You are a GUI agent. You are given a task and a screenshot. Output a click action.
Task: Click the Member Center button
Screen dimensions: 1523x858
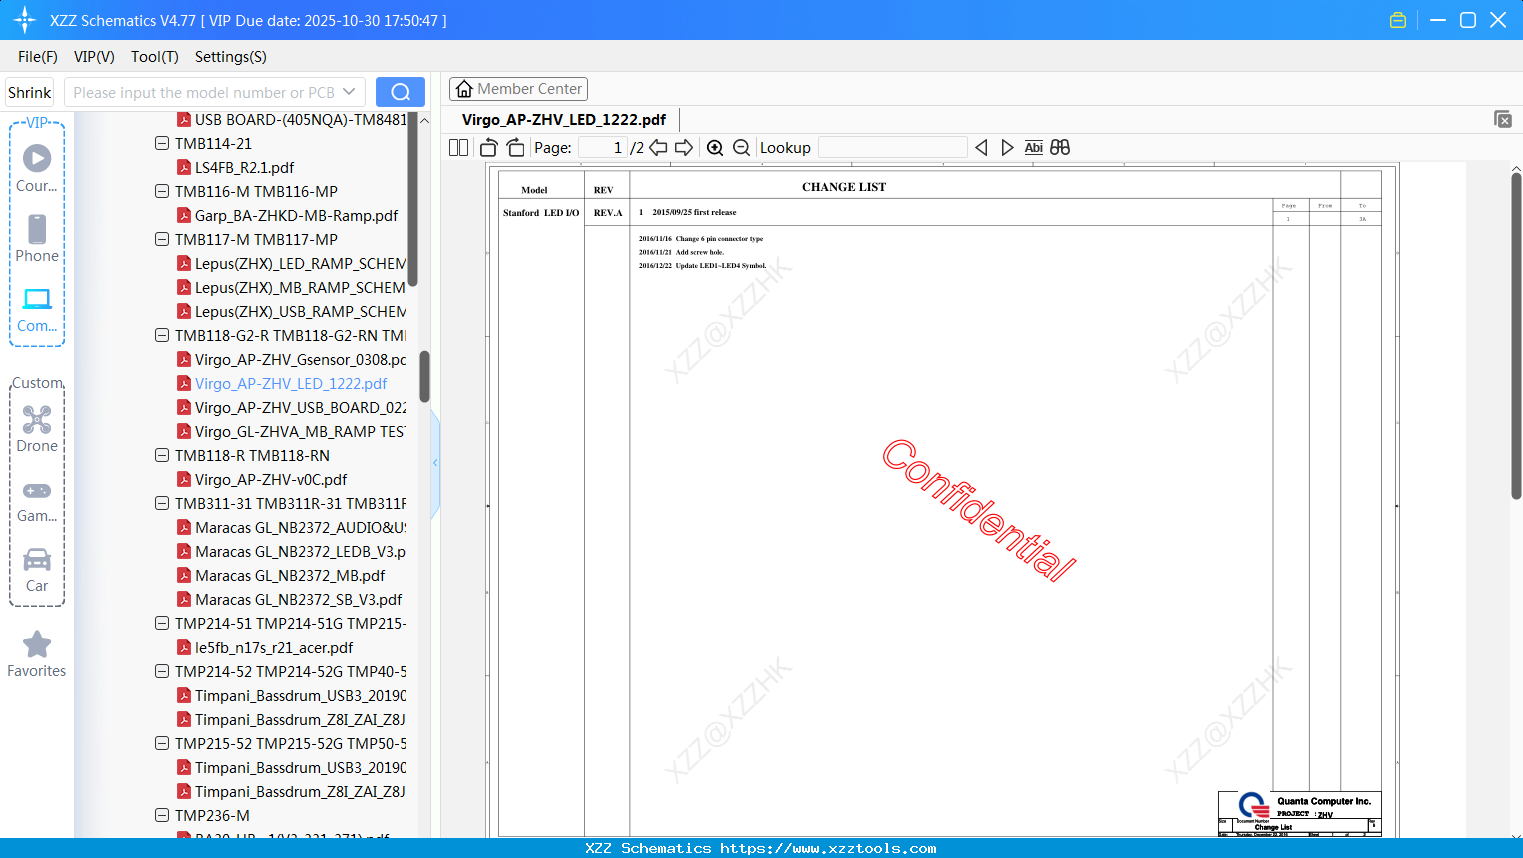518,89
